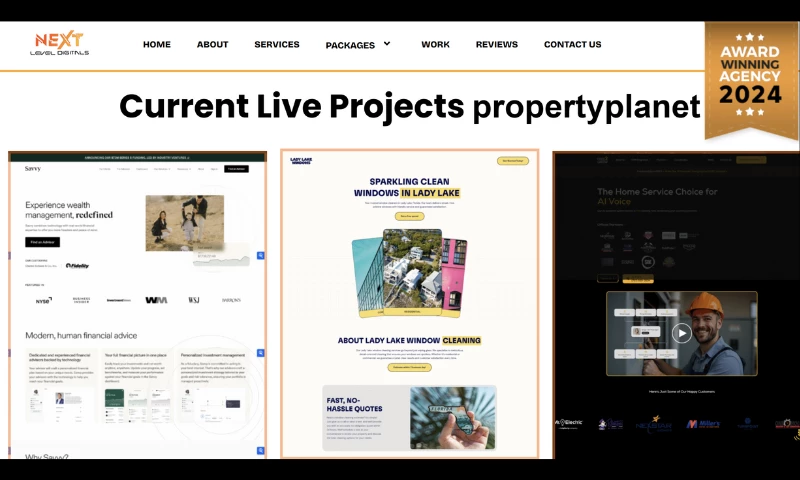800x480 pixels.
Task: Click the Award Winning Agency 2024 badge
Action: (751, 80)
